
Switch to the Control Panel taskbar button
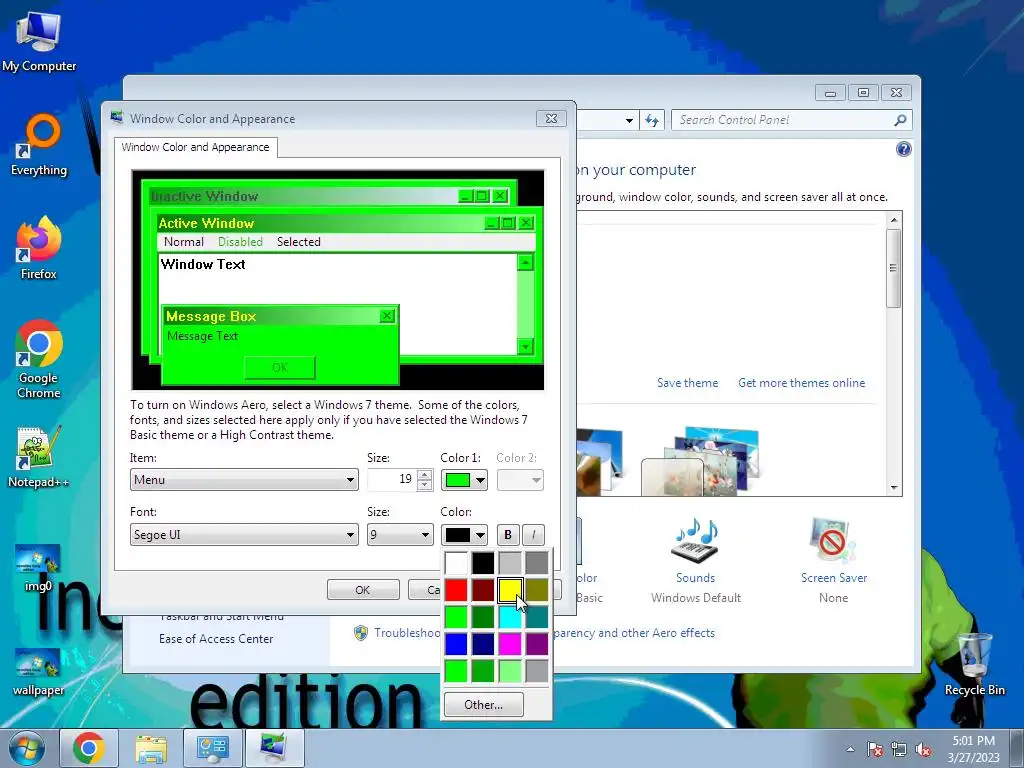click(213, 748)
